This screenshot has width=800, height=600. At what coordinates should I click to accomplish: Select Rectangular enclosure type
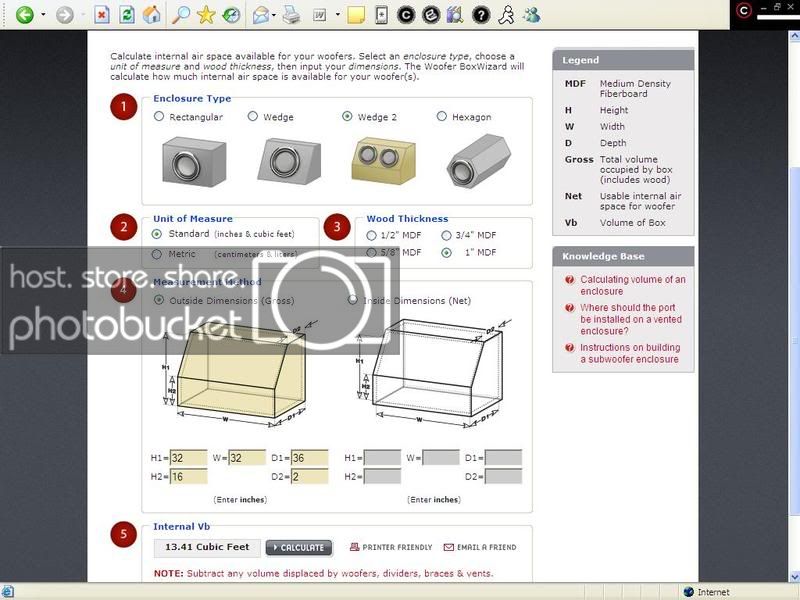(x=159, y=116)
